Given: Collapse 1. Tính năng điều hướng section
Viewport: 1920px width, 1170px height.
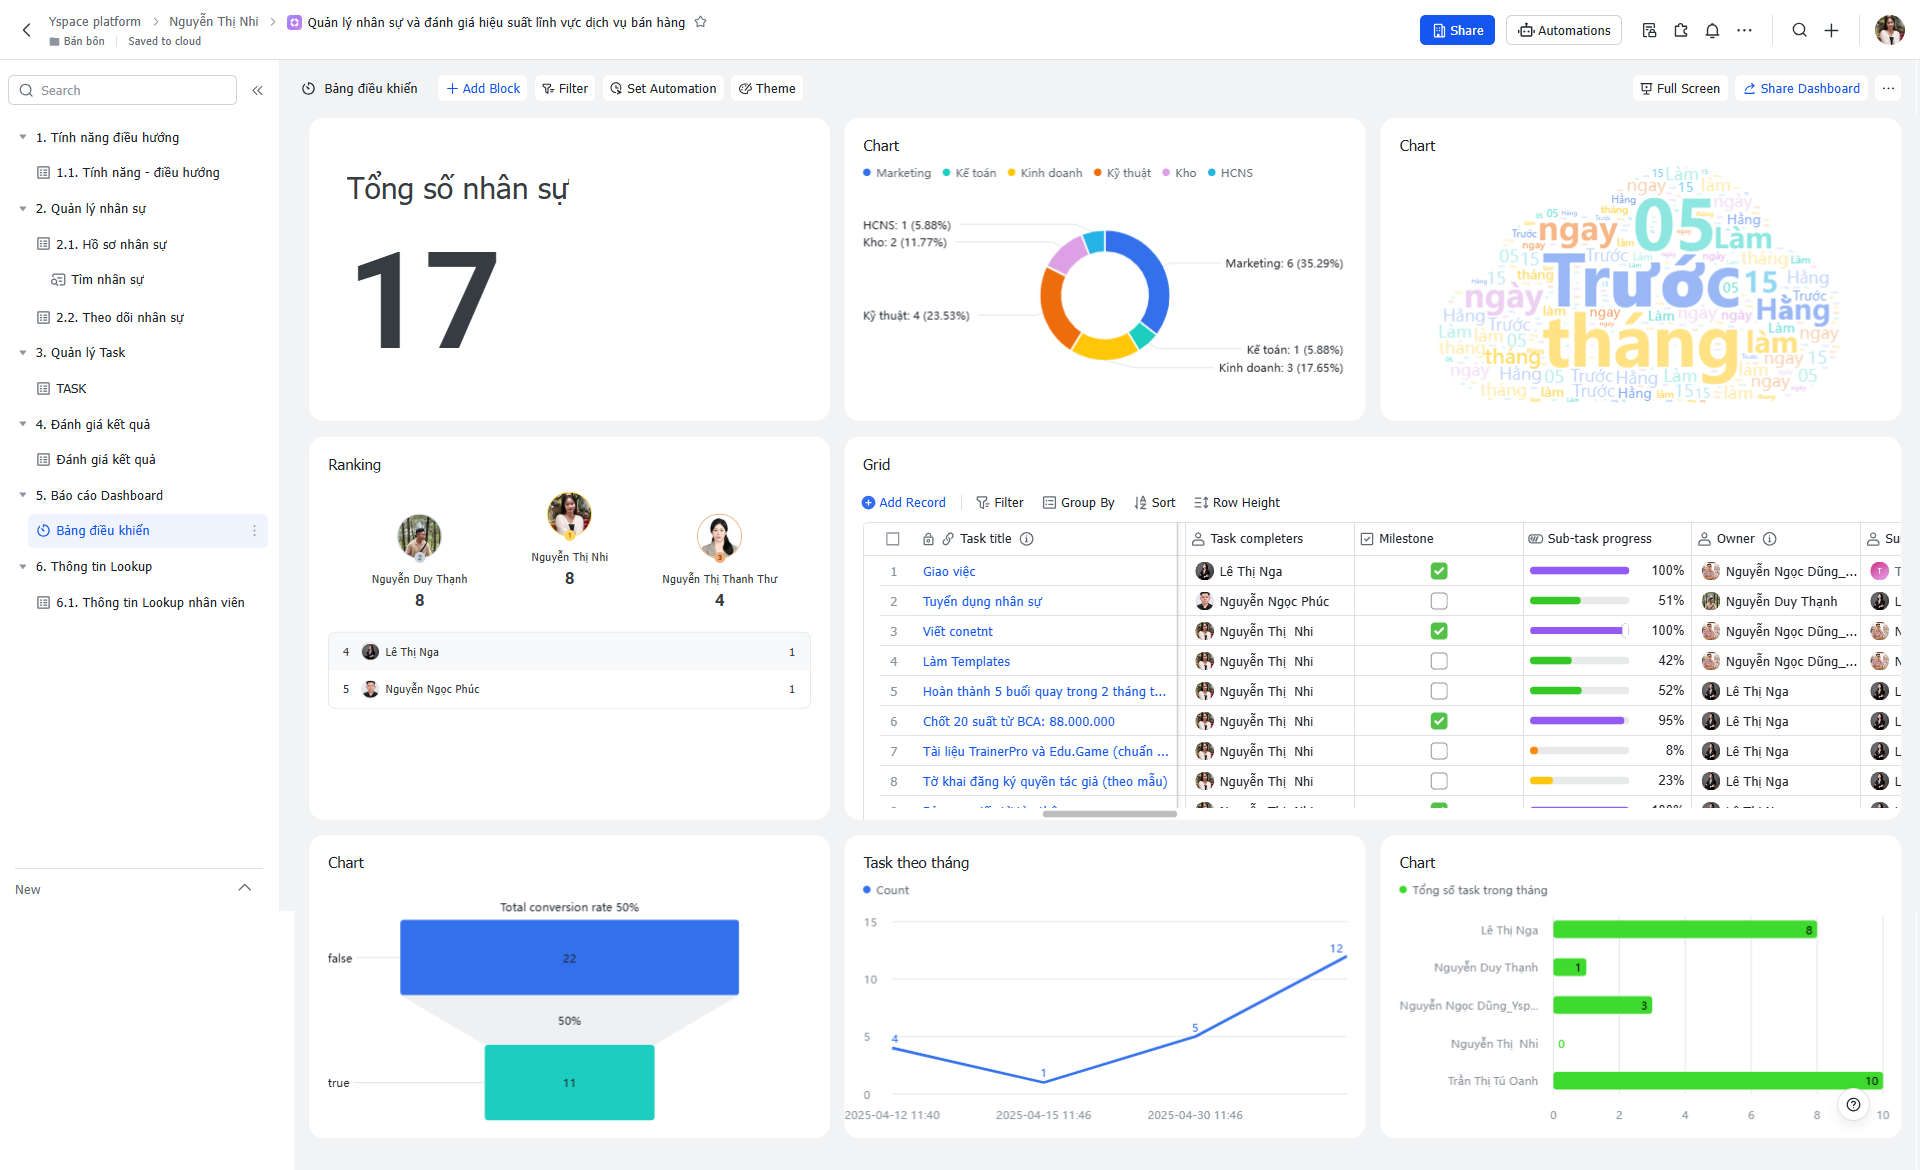Looking at the screenshot, I should click(x=23, y=137).
